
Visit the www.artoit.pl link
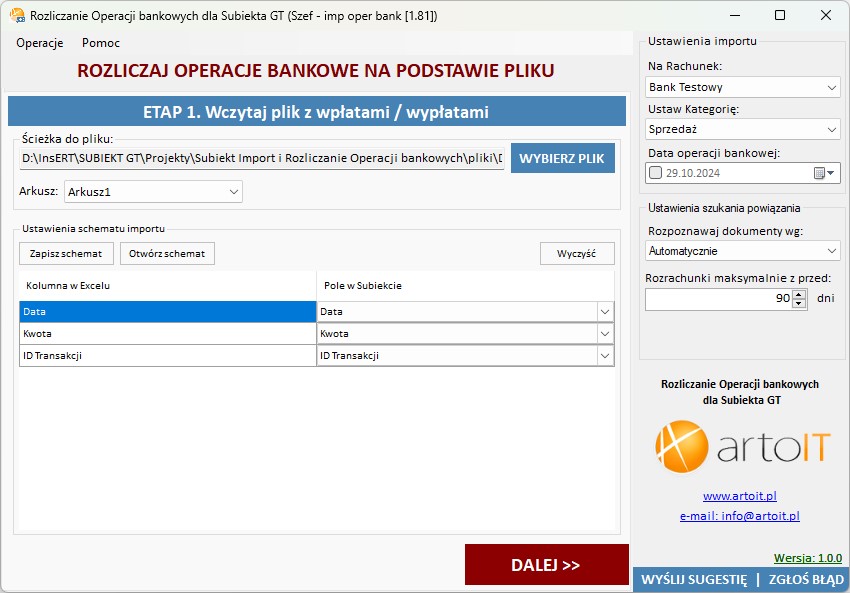click(739, 496)
